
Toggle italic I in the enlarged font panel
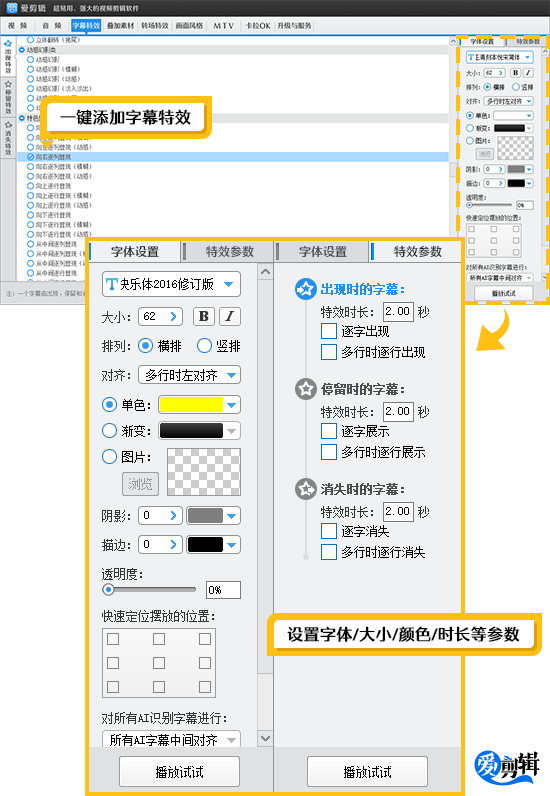[230, 316]
